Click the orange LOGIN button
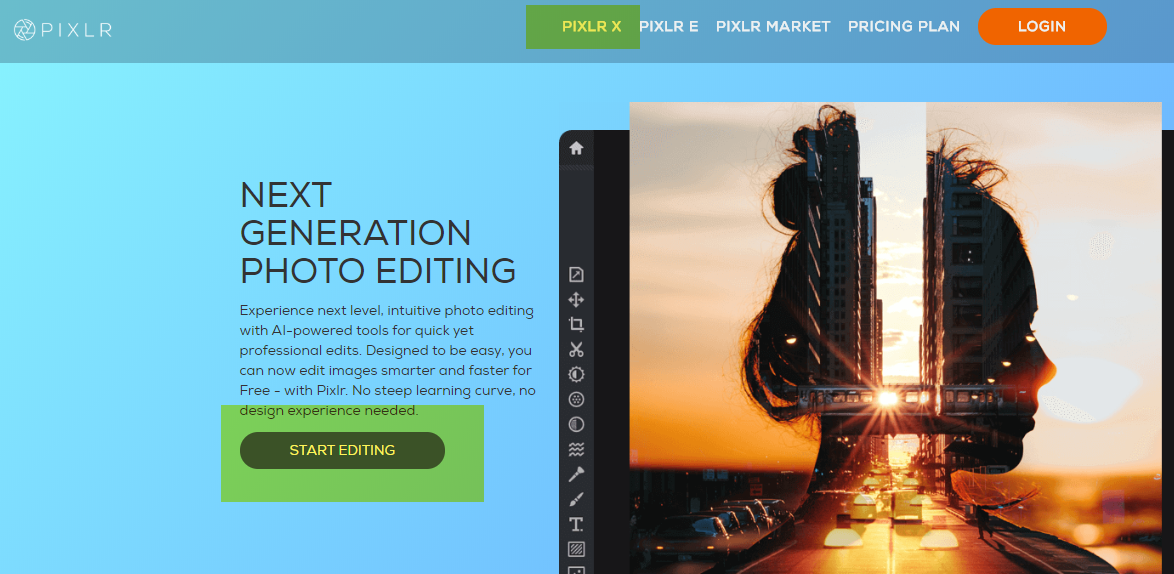The image size is (1174, 574). [1041, 27]
